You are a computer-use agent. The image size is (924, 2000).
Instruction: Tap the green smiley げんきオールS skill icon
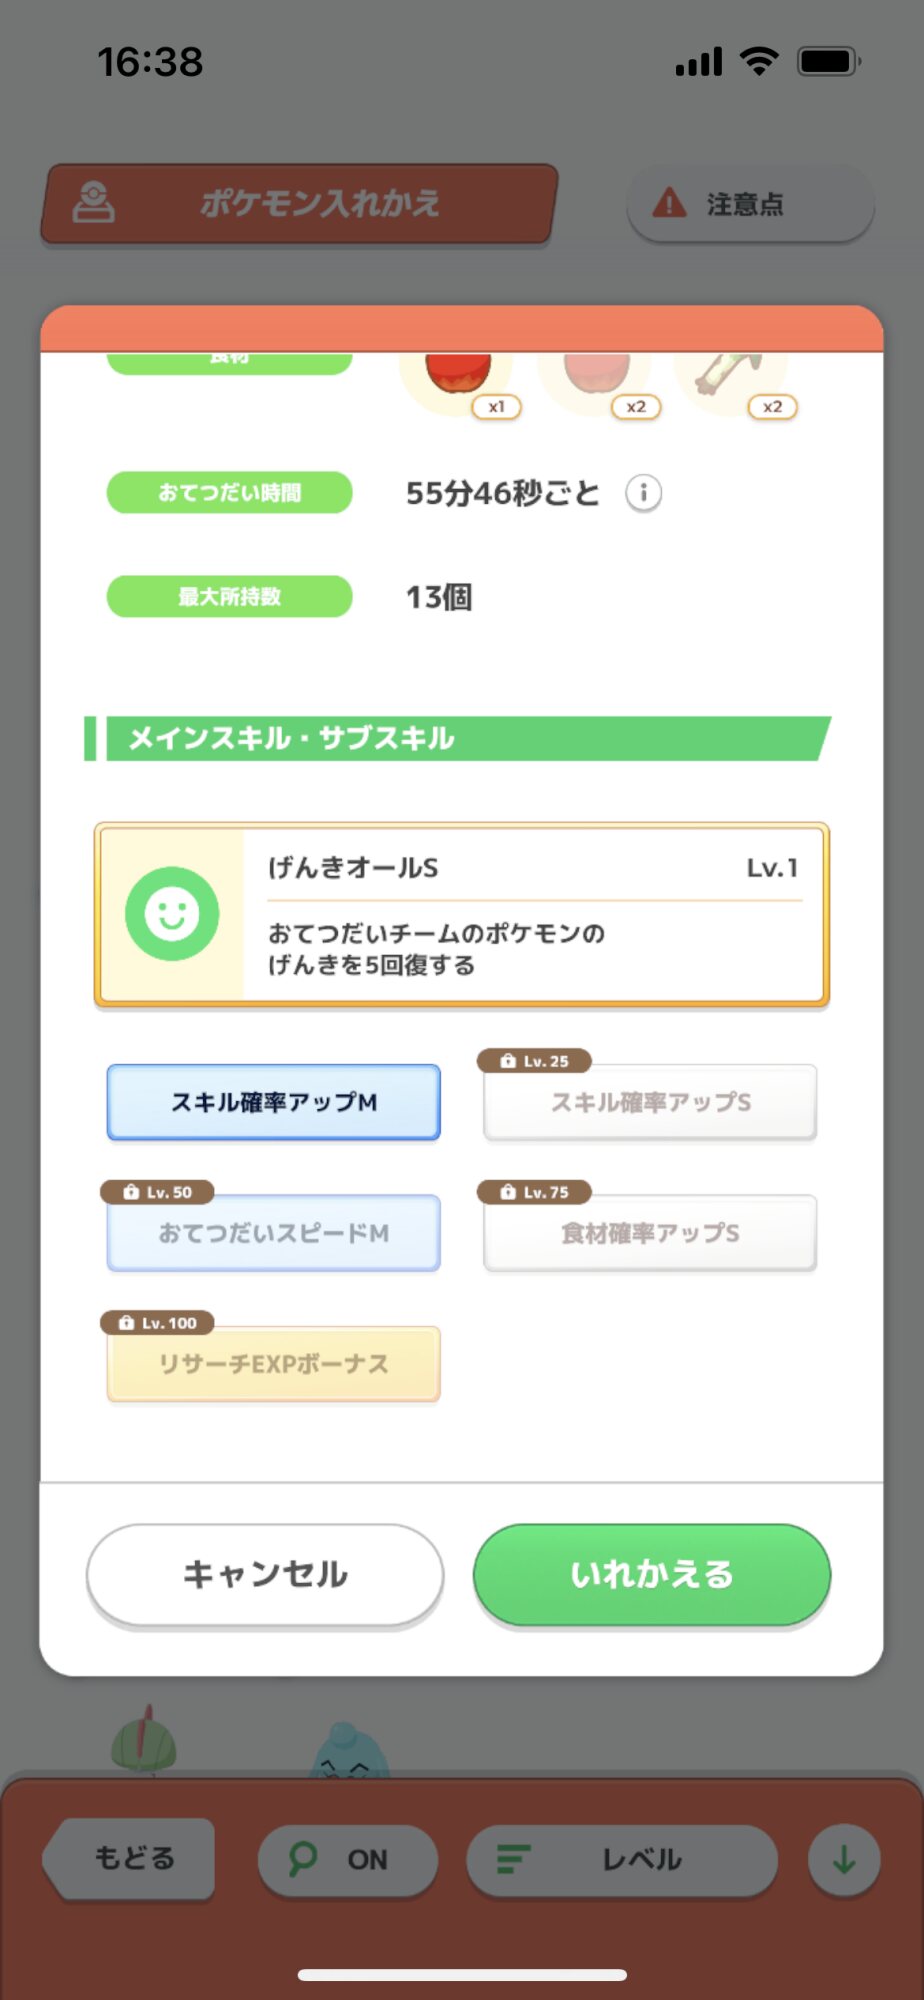tap(172, 913)
